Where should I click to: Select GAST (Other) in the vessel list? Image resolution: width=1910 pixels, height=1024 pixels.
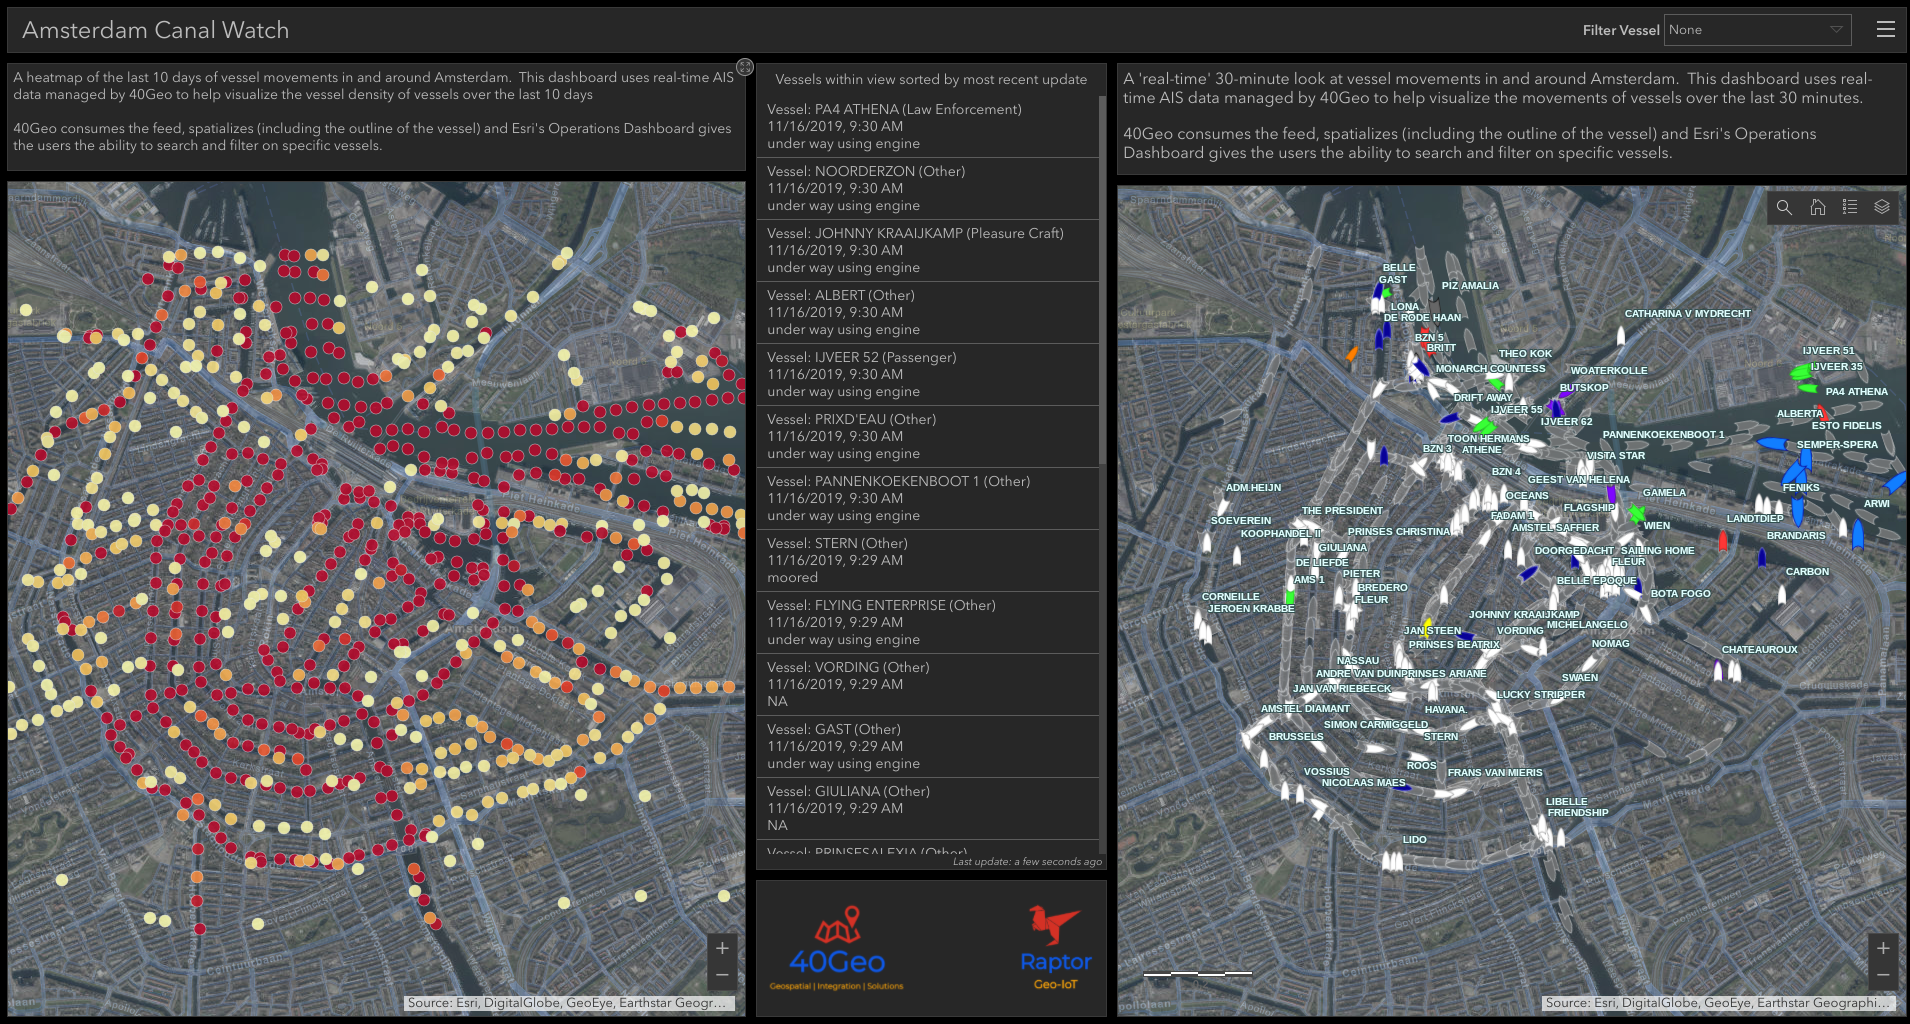click(928, 747)
